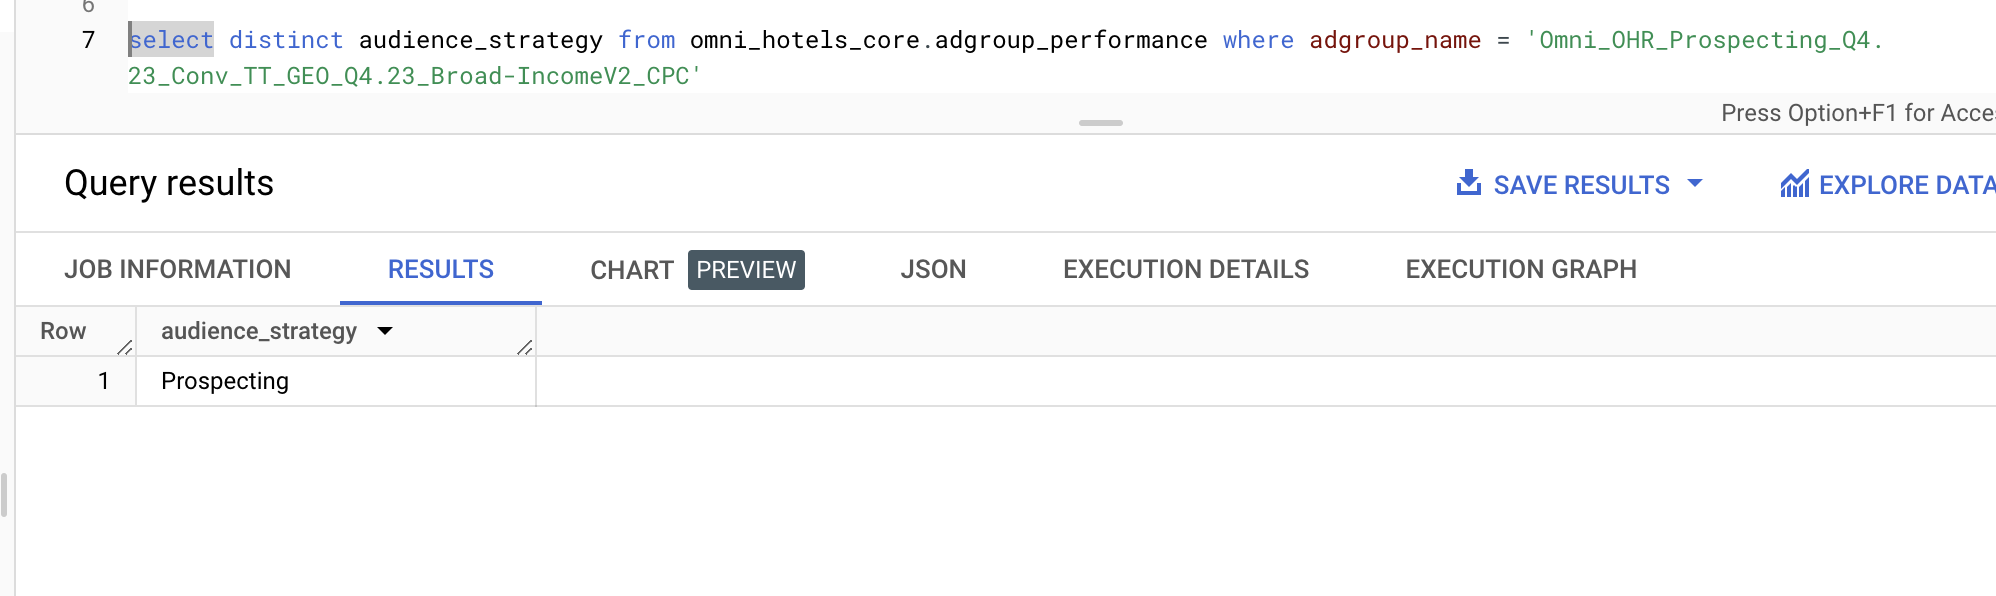Expand the Save Results dropdown caret

(1695, 184)
